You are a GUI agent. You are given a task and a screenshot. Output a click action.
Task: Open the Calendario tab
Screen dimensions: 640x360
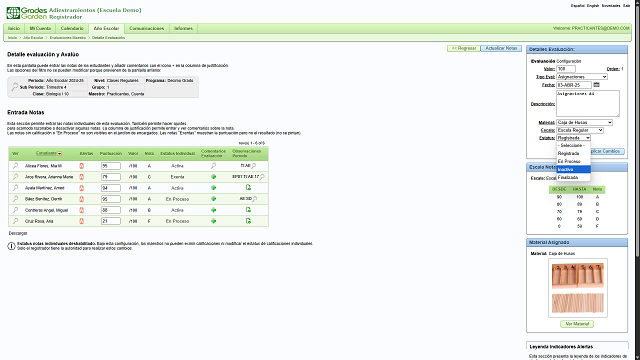(72, 29)
